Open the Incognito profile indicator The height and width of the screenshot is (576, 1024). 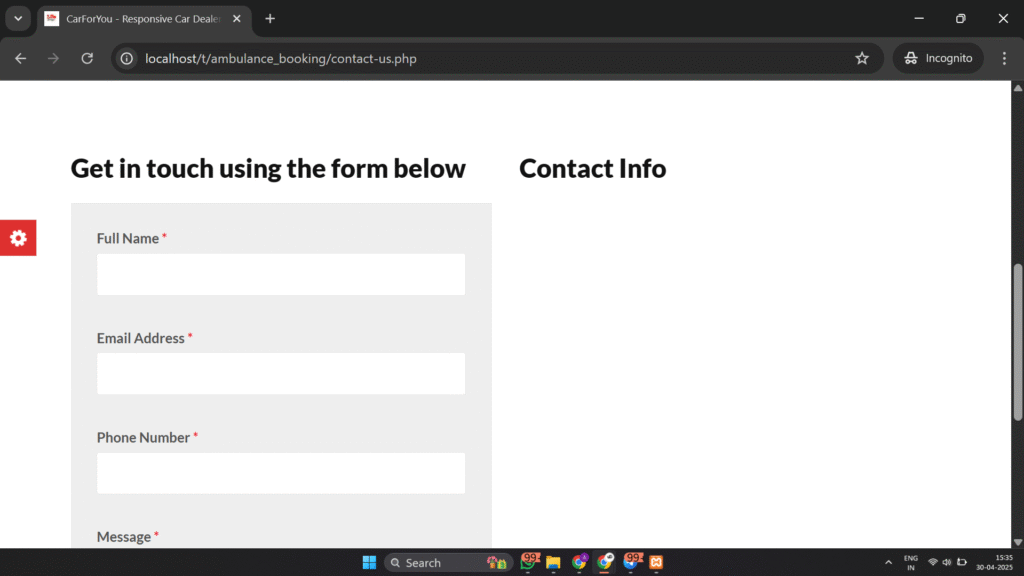938,58
